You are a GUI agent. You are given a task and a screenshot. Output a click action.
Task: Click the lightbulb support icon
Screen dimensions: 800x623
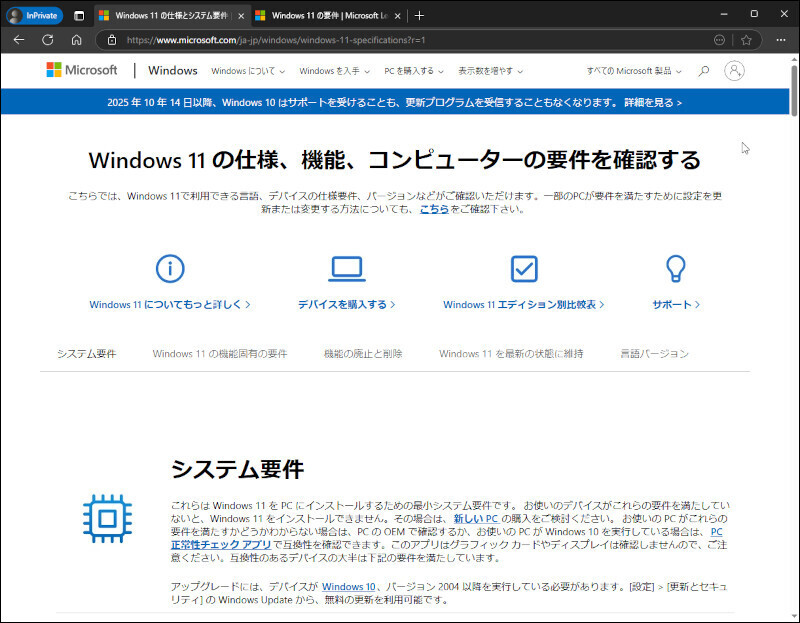click(676, 268)
